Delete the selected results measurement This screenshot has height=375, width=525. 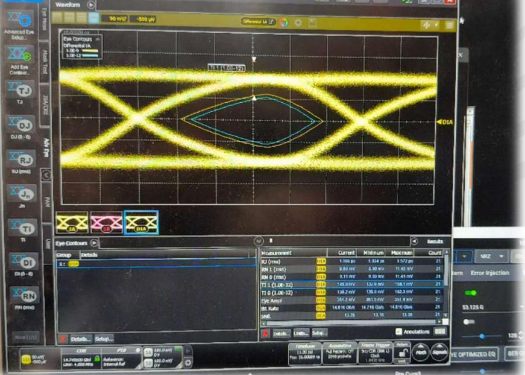click(x=266, y=333)
